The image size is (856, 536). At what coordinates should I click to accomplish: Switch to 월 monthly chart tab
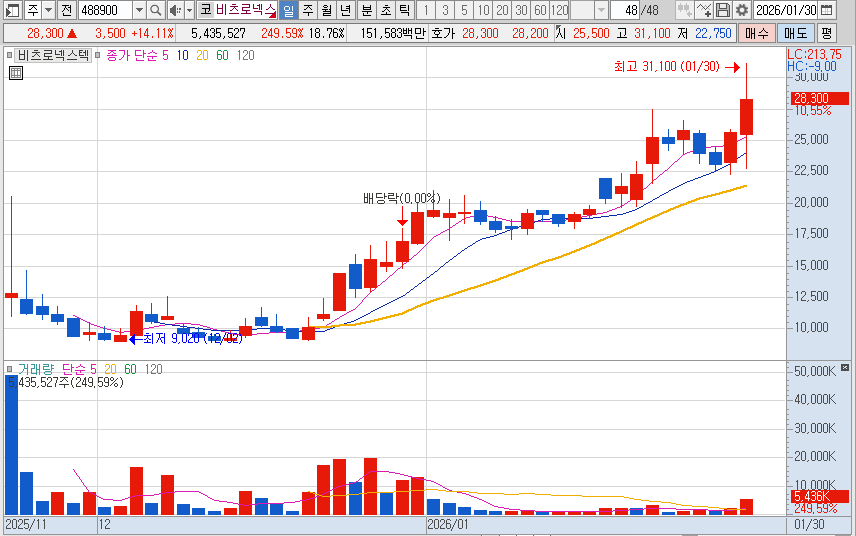(326, 10)
